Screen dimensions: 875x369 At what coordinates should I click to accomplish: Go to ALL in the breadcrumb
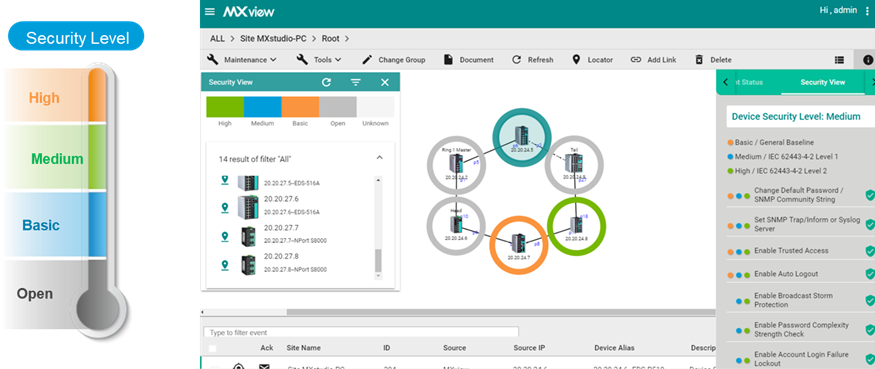tap(217, 39)
